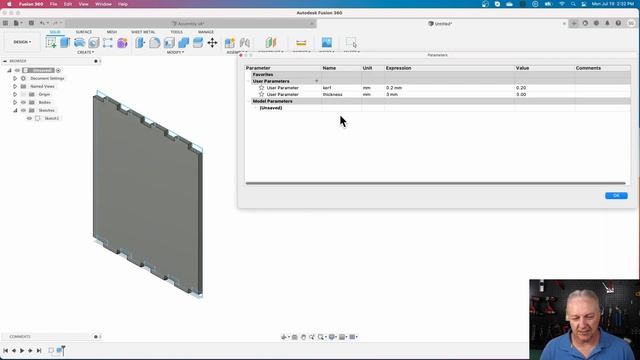This screenshot has width=640, height=360.
Task: Toggle visibility of Origin folder
Action: pos(23,94)
